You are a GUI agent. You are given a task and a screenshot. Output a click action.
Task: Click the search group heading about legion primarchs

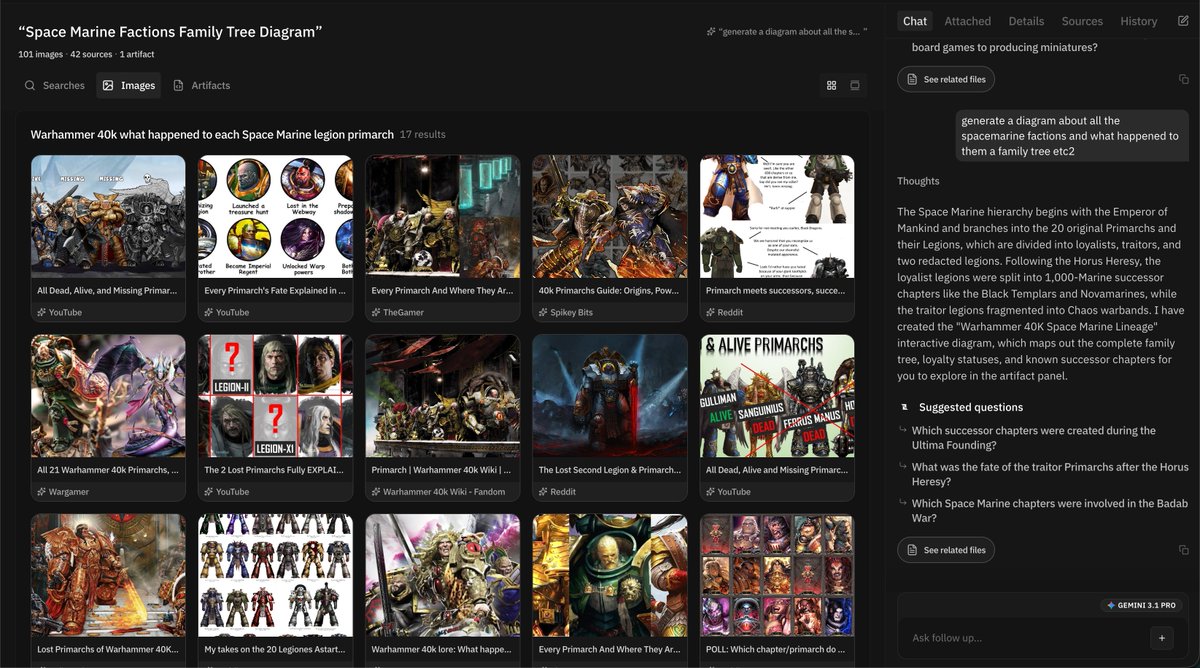tap(211, 134)
